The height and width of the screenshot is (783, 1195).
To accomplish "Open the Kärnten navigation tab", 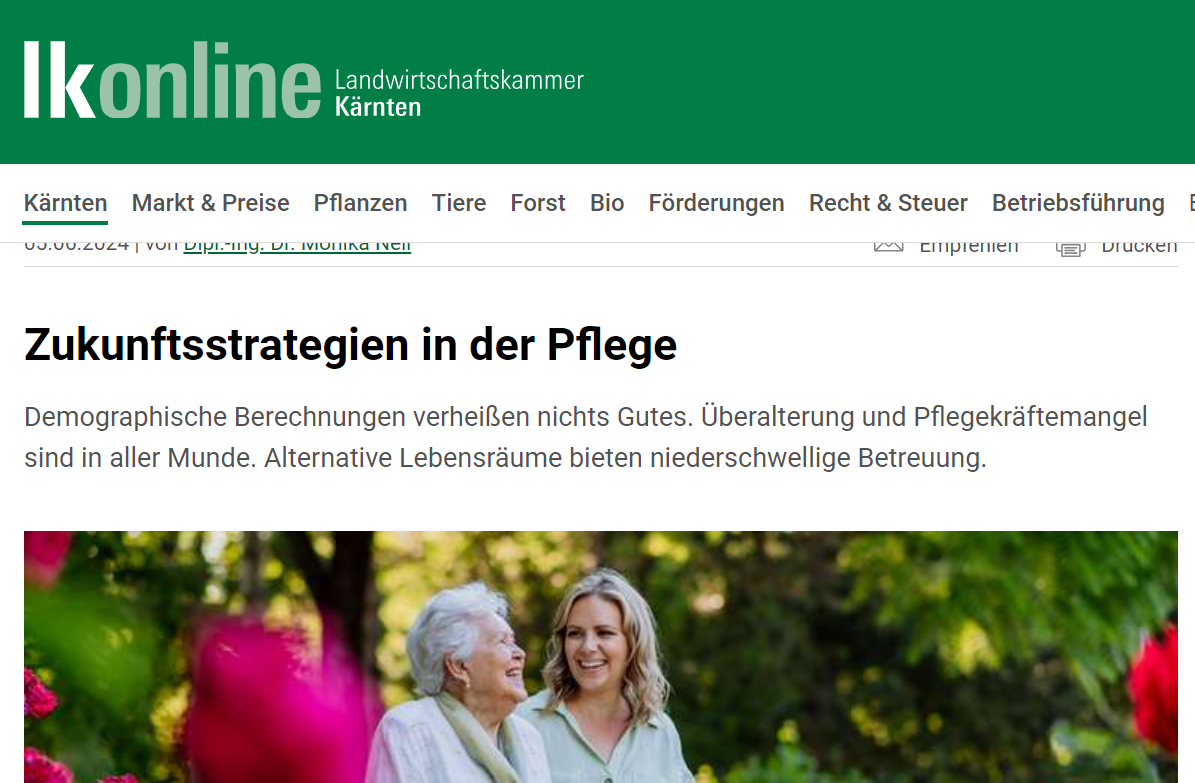I will (x=66, y=203).
